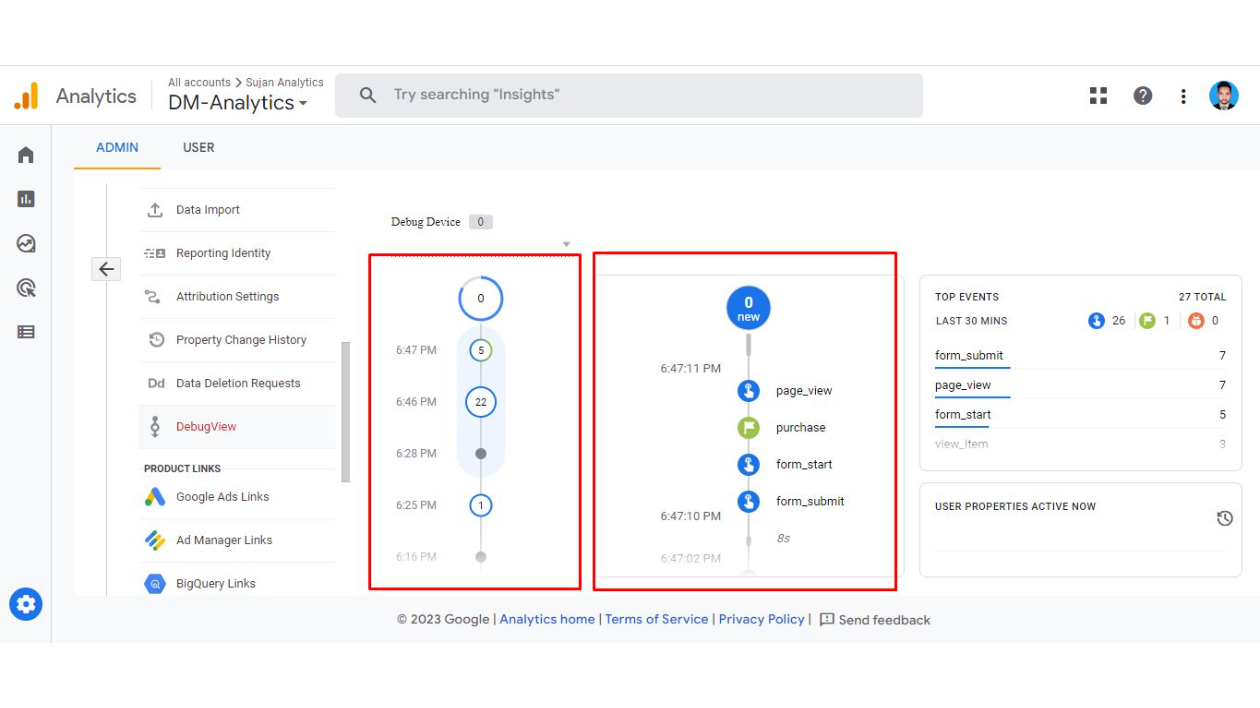
Task: Click the search magnifier icon
Action: (368, 95)
